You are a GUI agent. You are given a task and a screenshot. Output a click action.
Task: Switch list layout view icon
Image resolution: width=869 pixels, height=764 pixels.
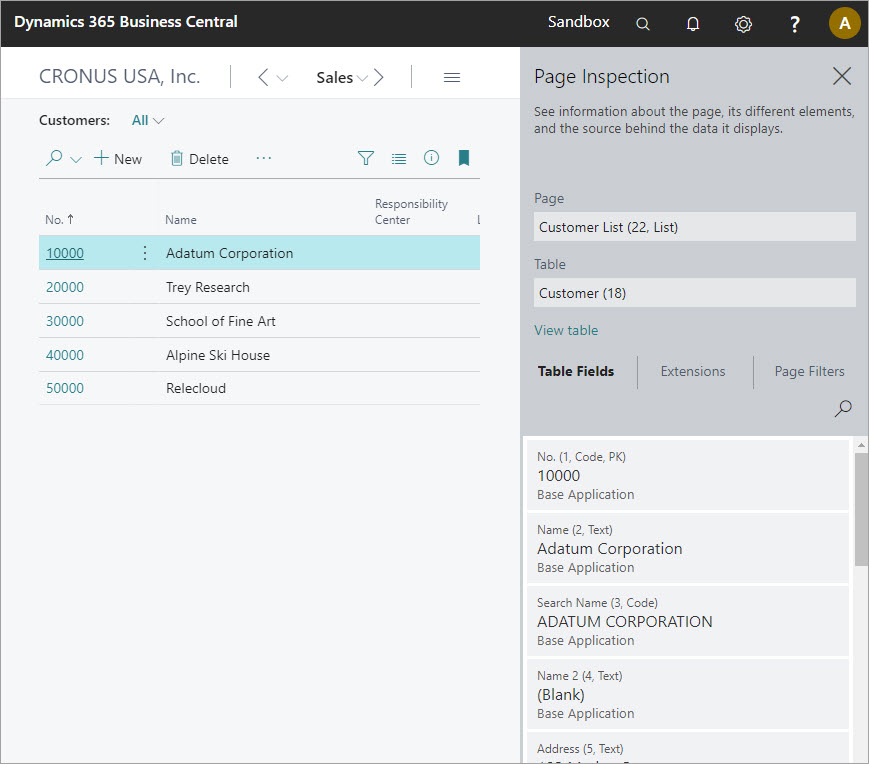pyautogui.click(x=399, y=159)
